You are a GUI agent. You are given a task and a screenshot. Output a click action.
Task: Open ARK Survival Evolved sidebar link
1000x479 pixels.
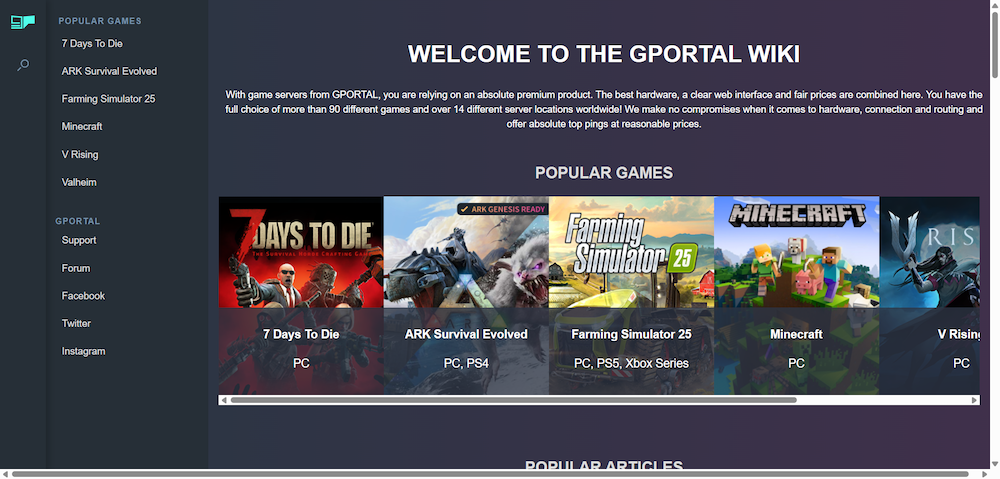click(x=109, y=71)
